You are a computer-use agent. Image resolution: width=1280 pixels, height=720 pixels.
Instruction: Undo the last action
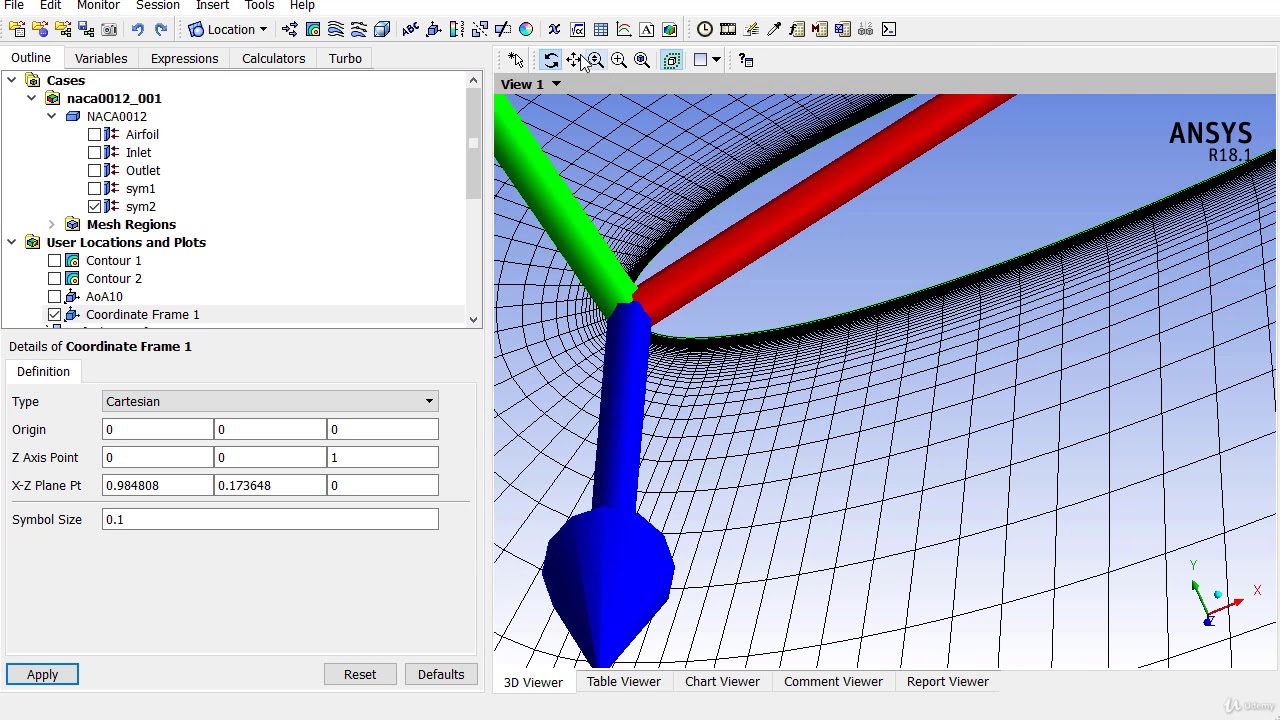pos(138,29)
